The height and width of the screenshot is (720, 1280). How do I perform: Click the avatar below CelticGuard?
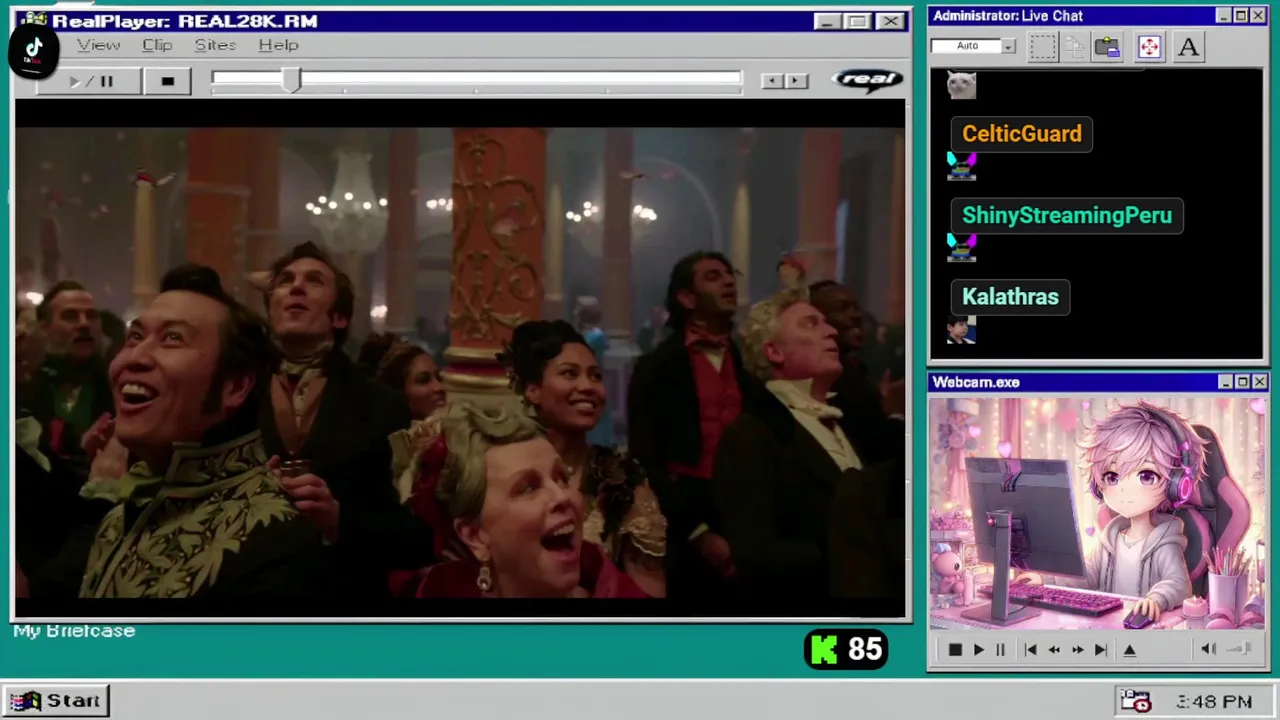961,166
